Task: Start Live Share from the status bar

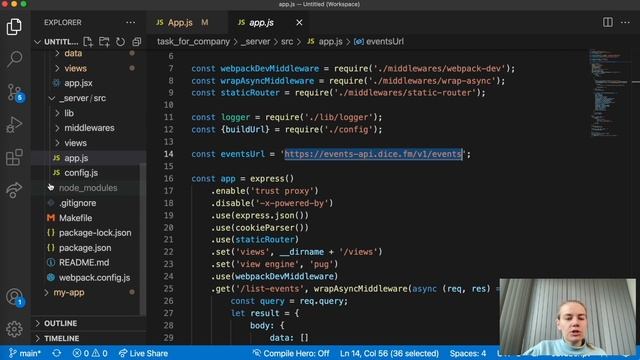Action: click(x=143, y=353)
